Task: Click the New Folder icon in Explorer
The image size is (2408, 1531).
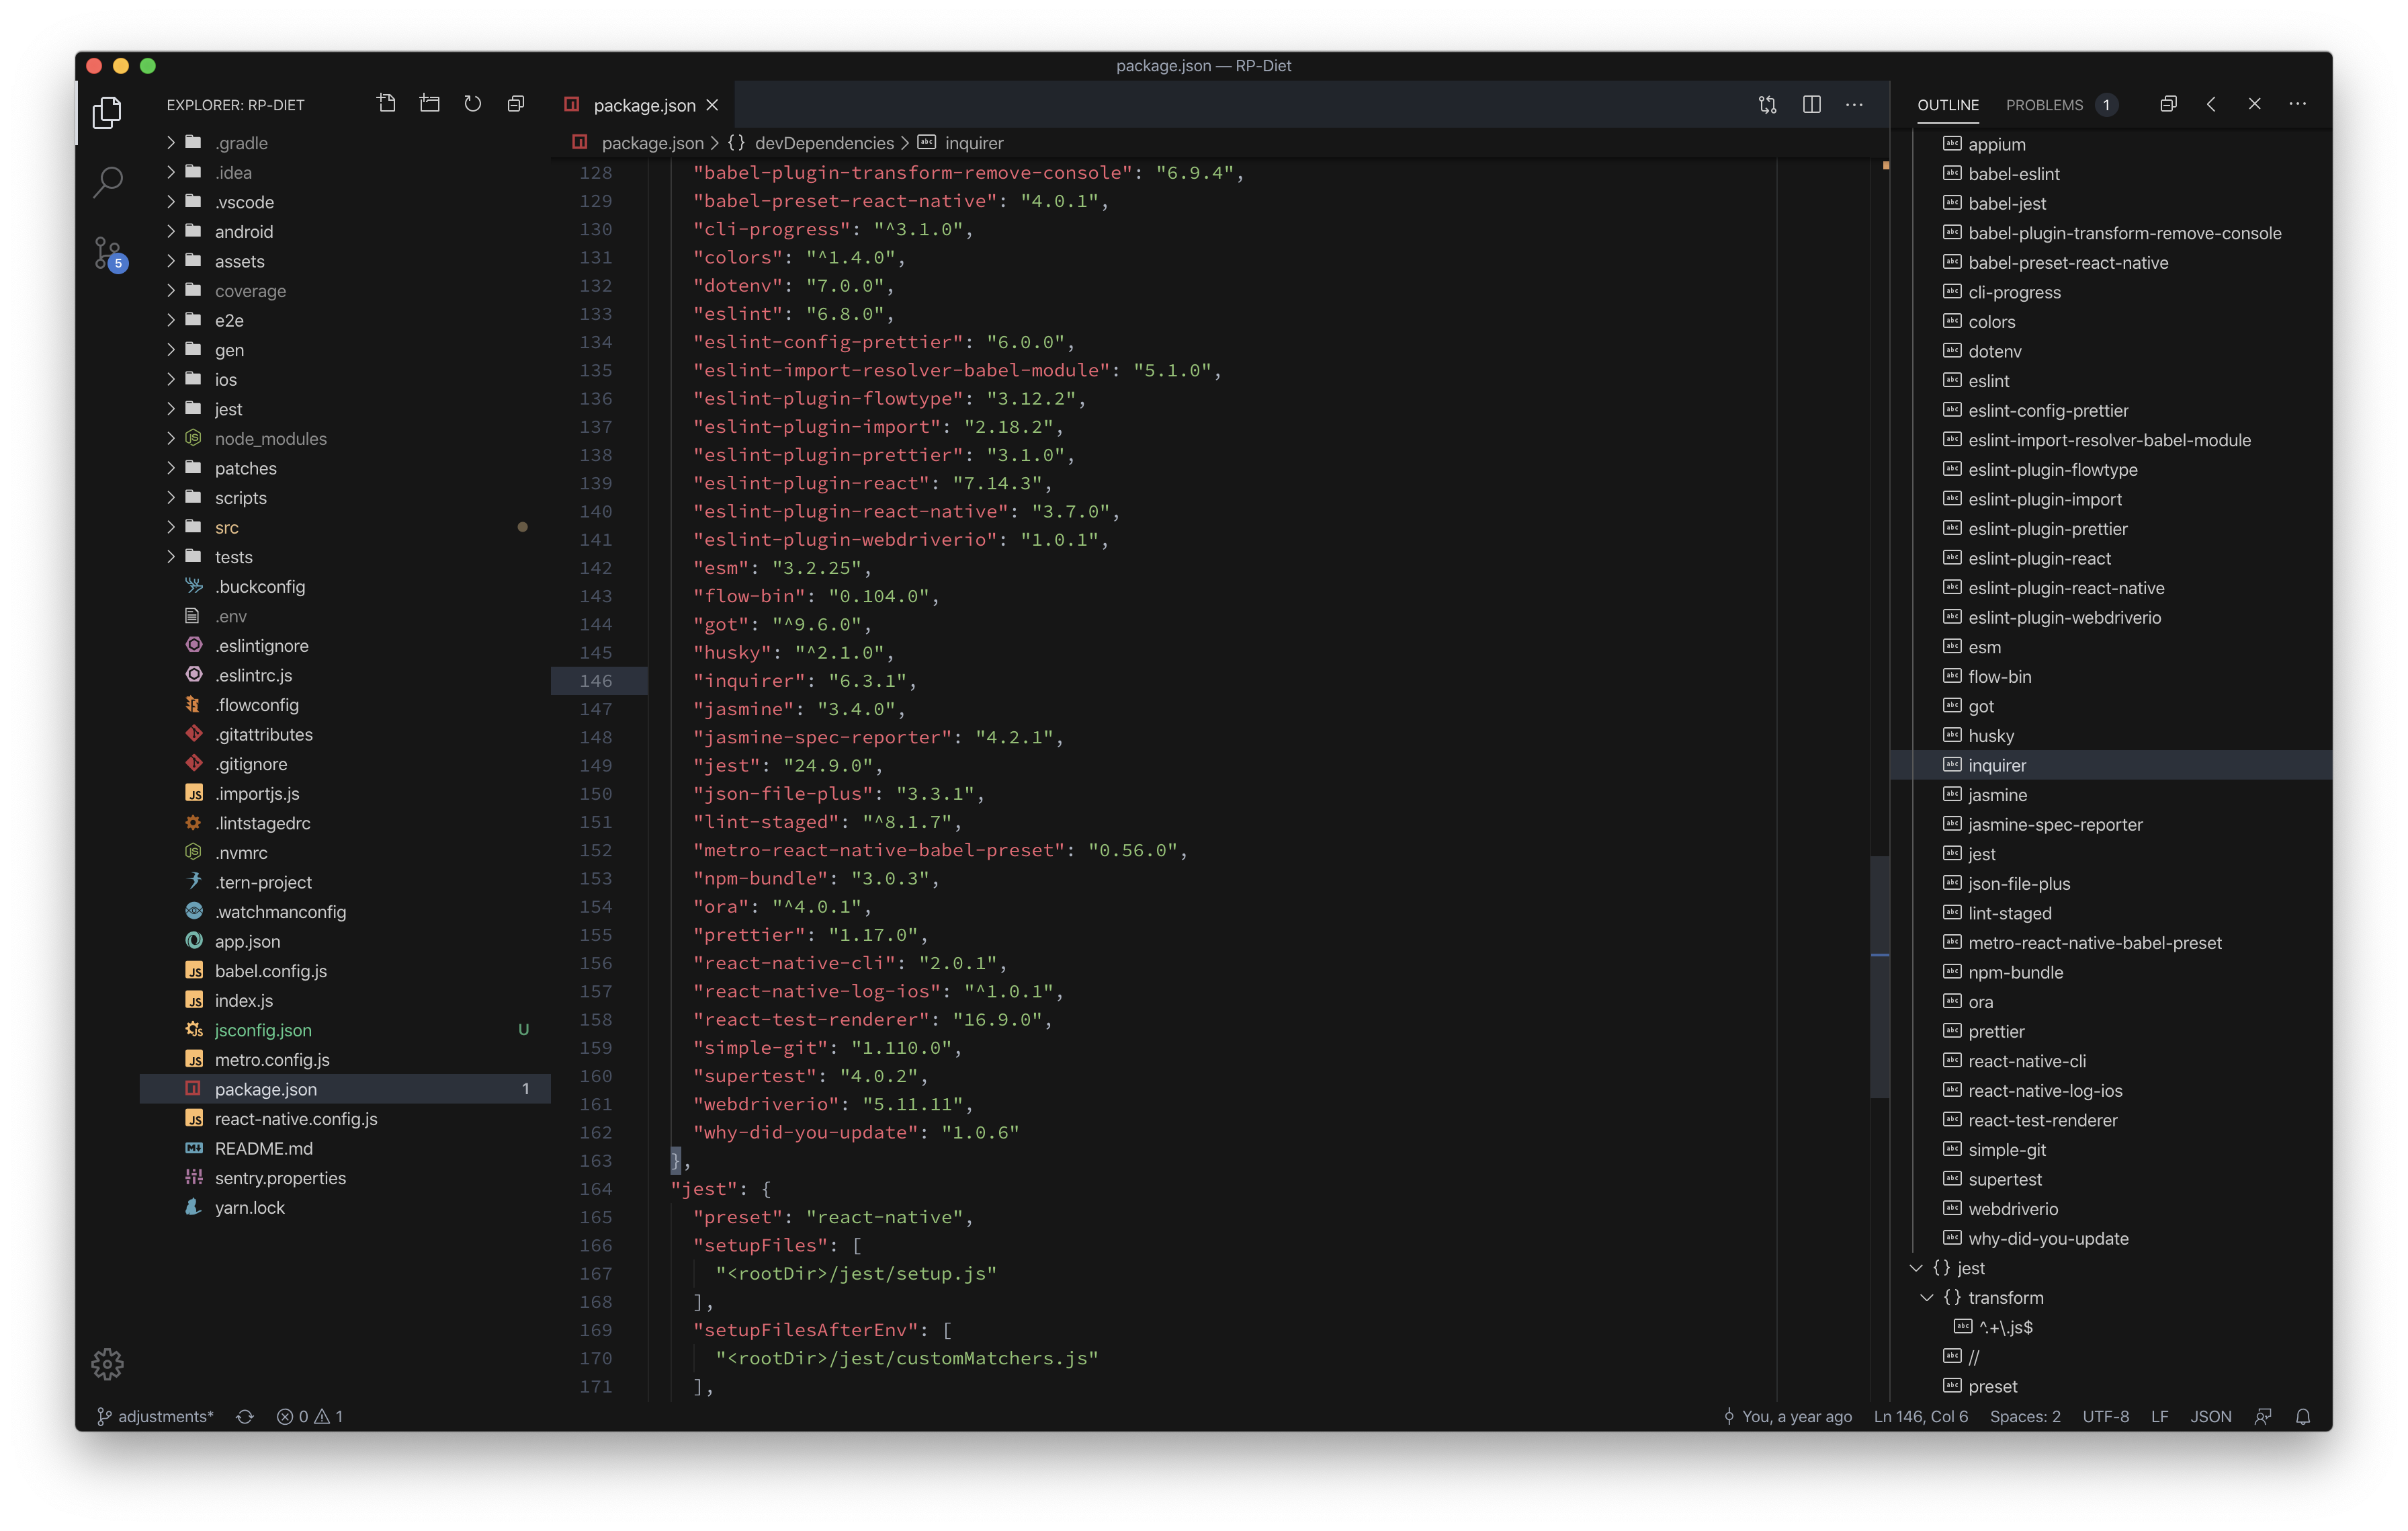Action: [x=429, y=104]
